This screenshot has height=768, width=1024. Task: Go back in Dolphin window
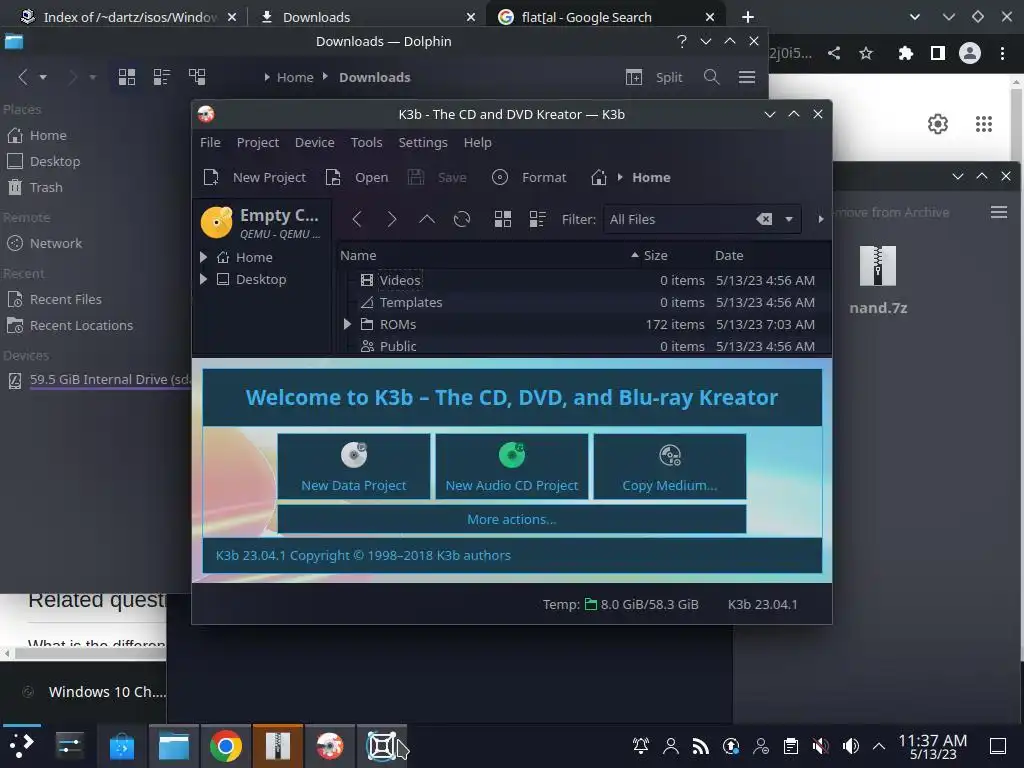23,77
